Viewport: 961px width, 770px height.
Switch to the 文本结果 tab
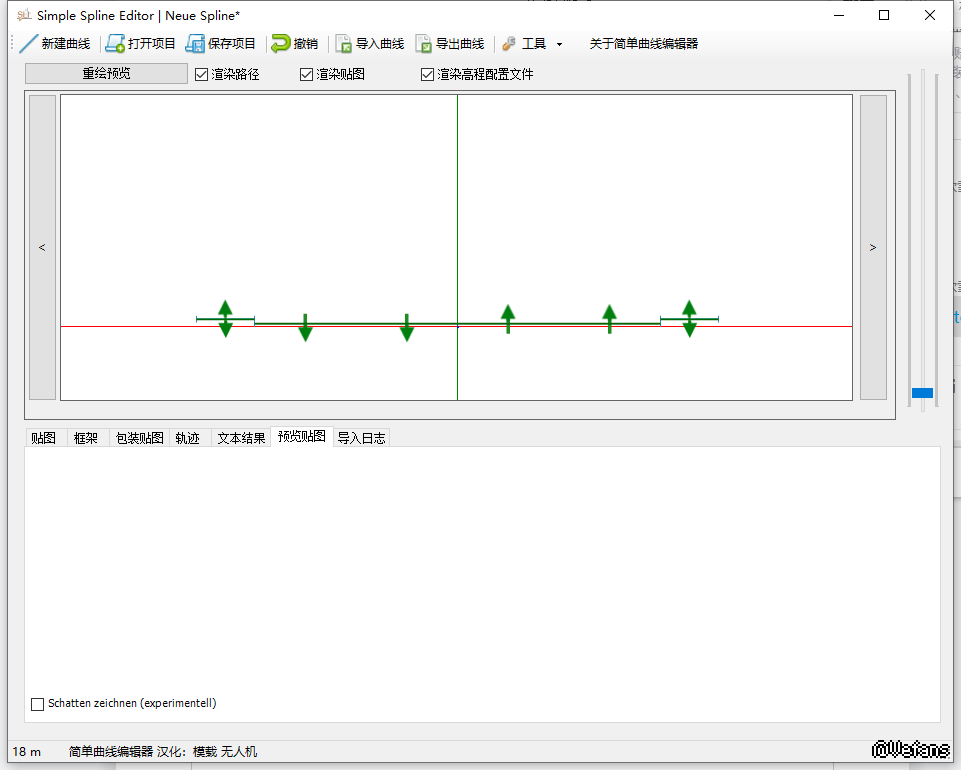241,438
